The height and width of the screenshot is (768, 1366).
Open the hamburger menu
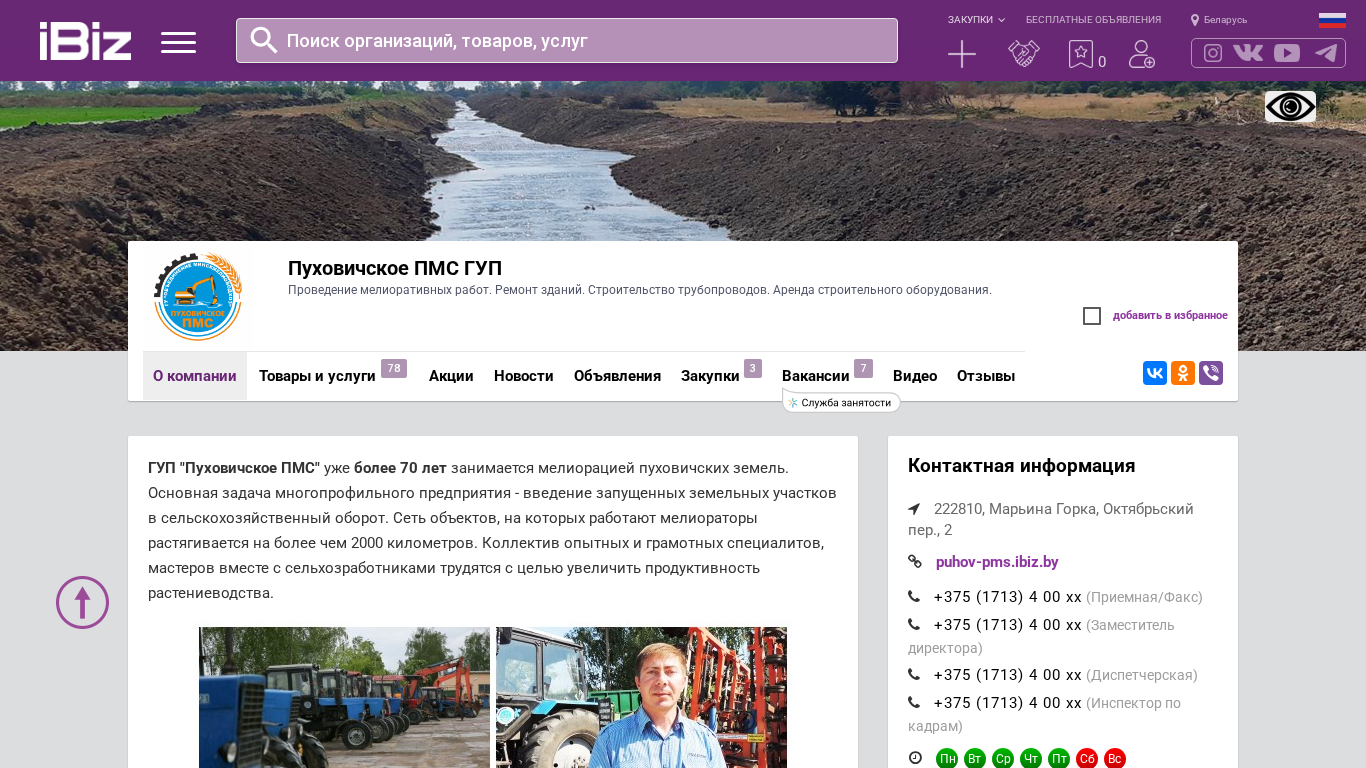click(178, 42)
